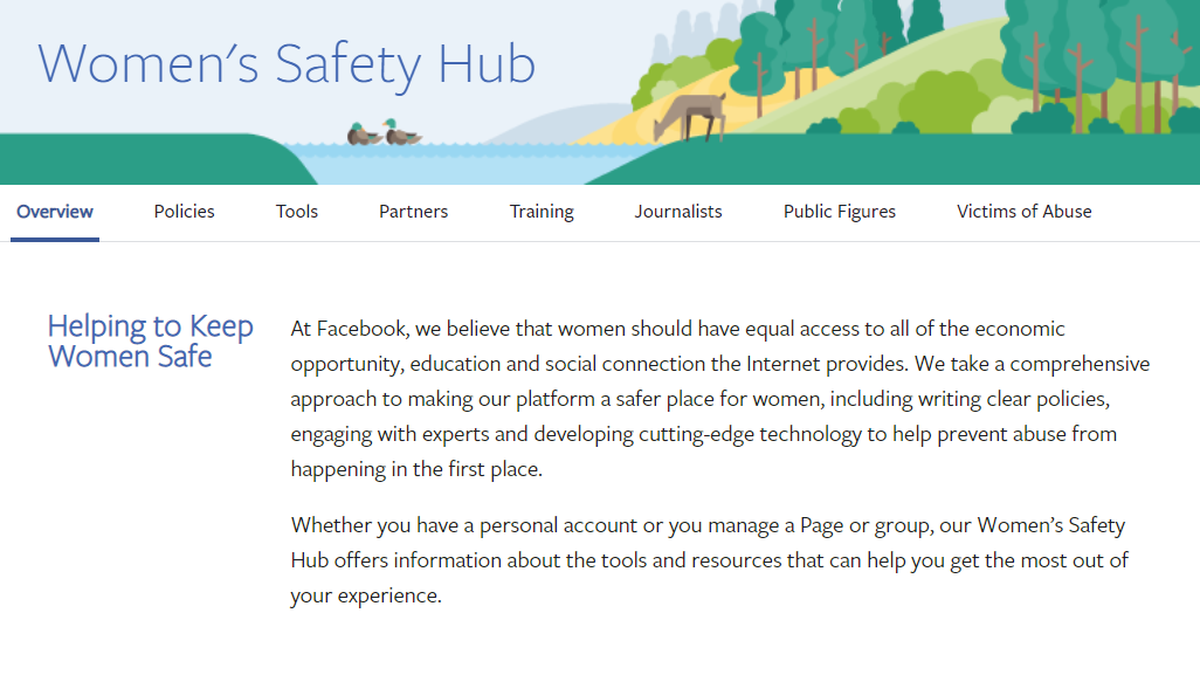Select the Tools tab

[297, 211]
